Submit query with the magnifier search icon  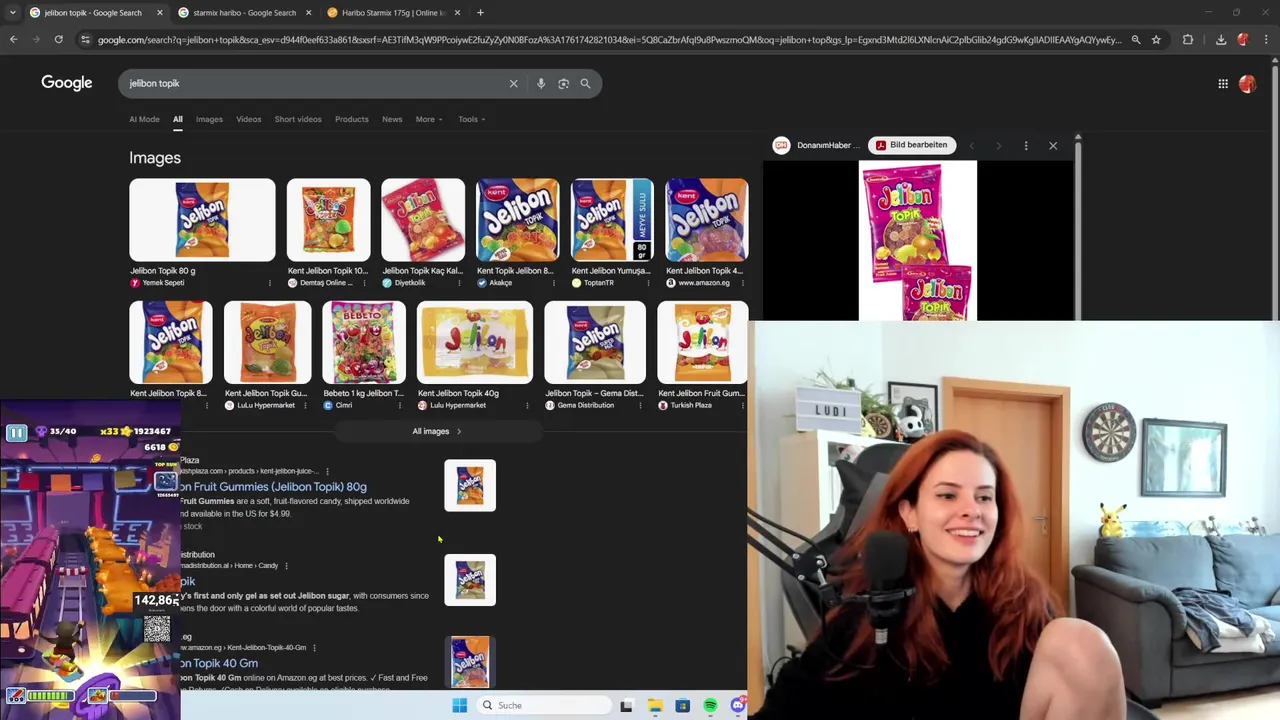click(586, 84)
